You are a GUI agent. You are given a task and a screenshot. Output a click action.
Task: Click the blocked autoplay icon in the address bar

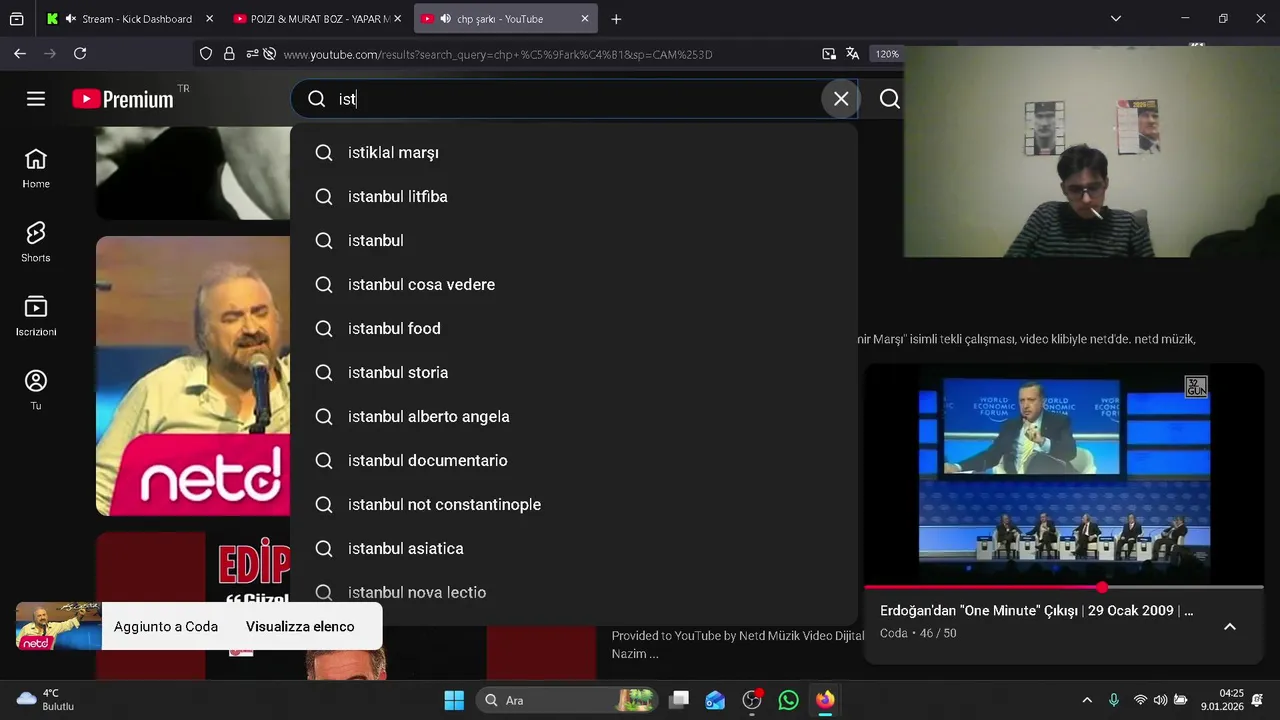click(x=269, y=54)
